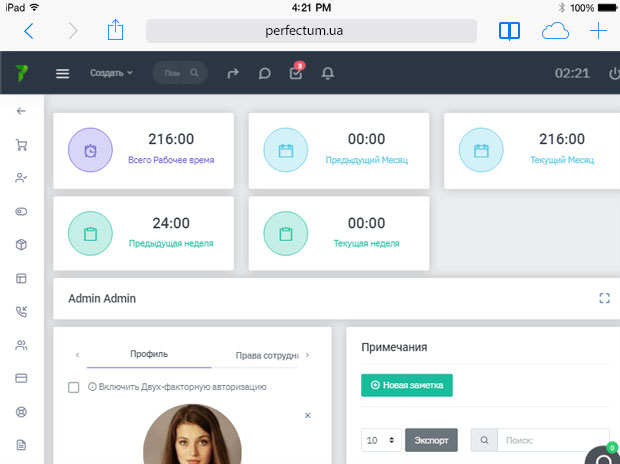Click the power logout icon
The height and width of the screenshot is (464, 620).
[x=614, y=74]
